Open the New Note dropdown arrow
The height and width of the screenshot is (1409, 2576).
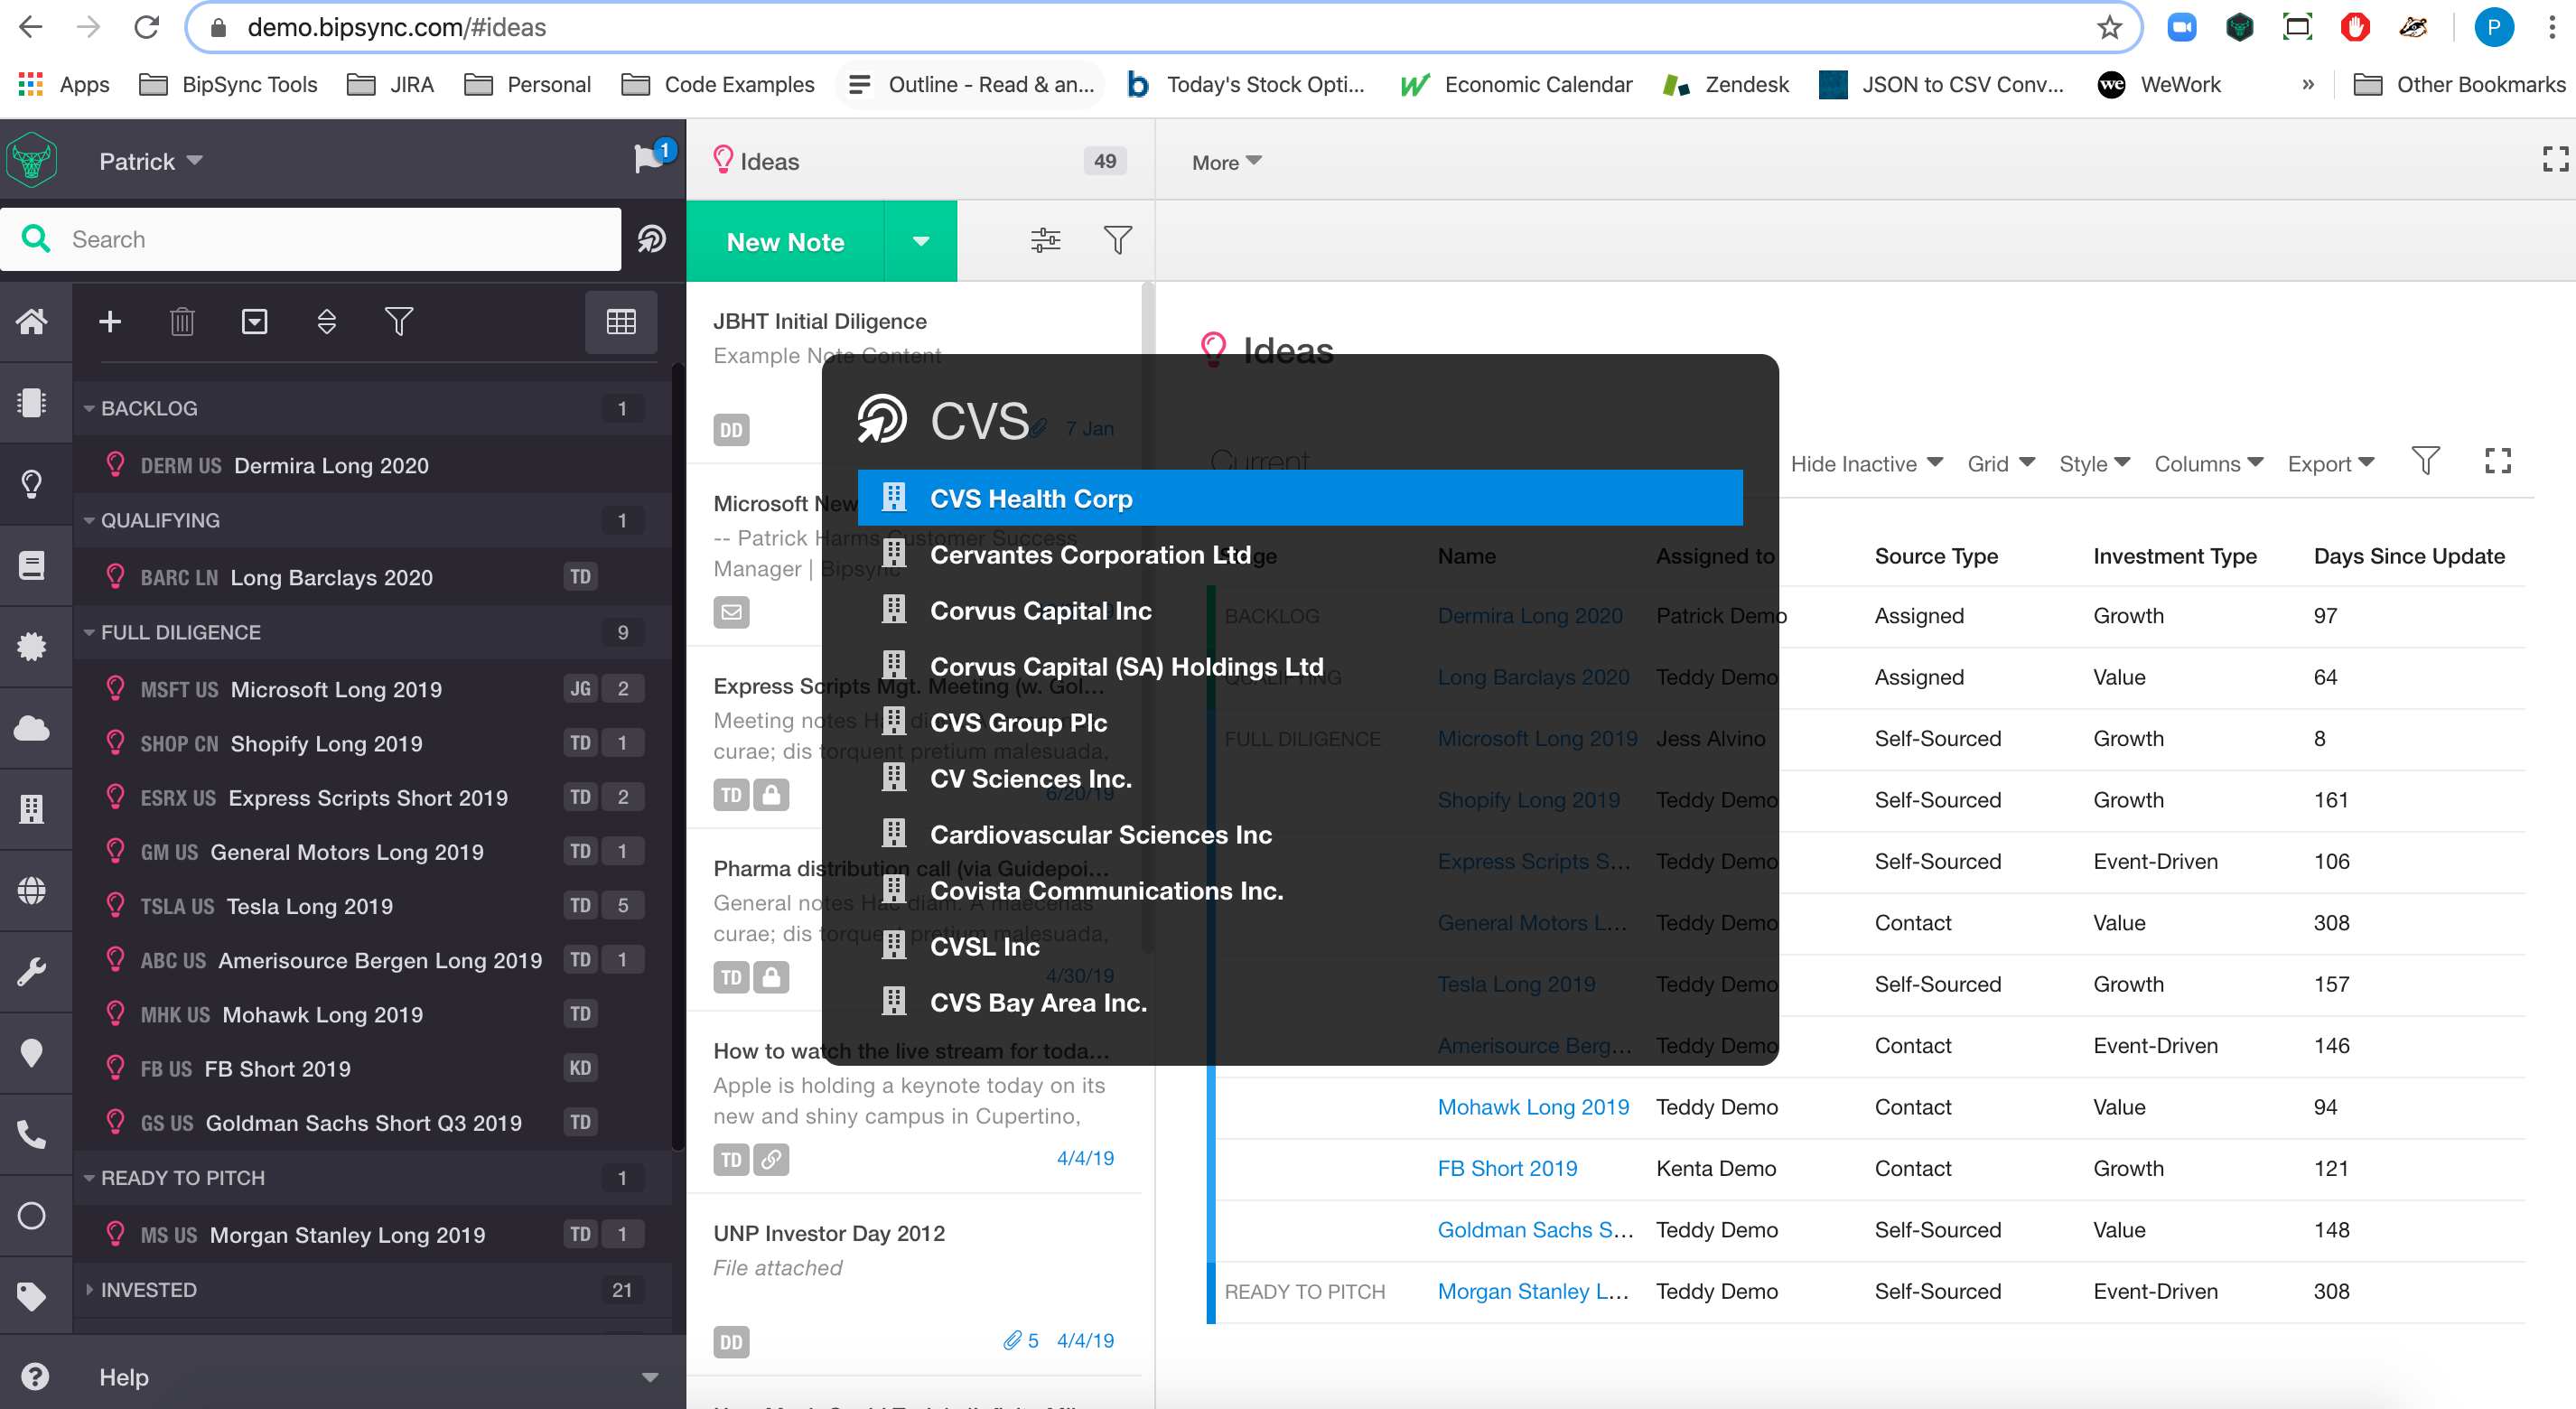coord(920,241)
